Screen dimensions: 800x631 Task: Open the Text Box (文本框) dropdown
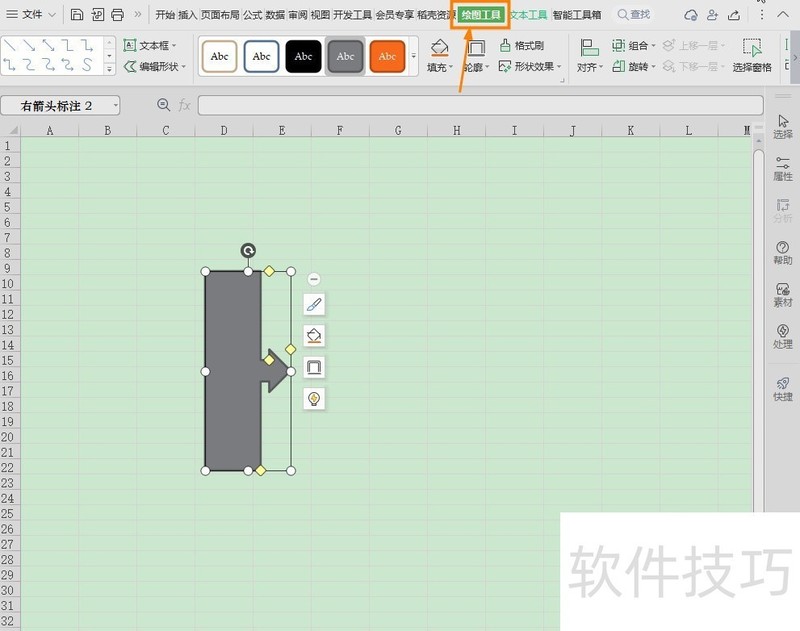150,46
